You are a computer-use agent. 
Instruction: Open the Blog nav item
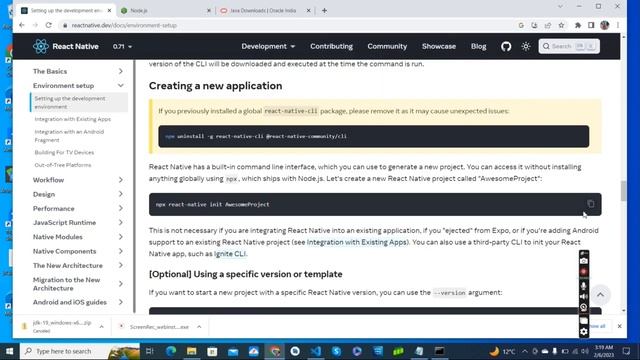click(x=478, y=47)
